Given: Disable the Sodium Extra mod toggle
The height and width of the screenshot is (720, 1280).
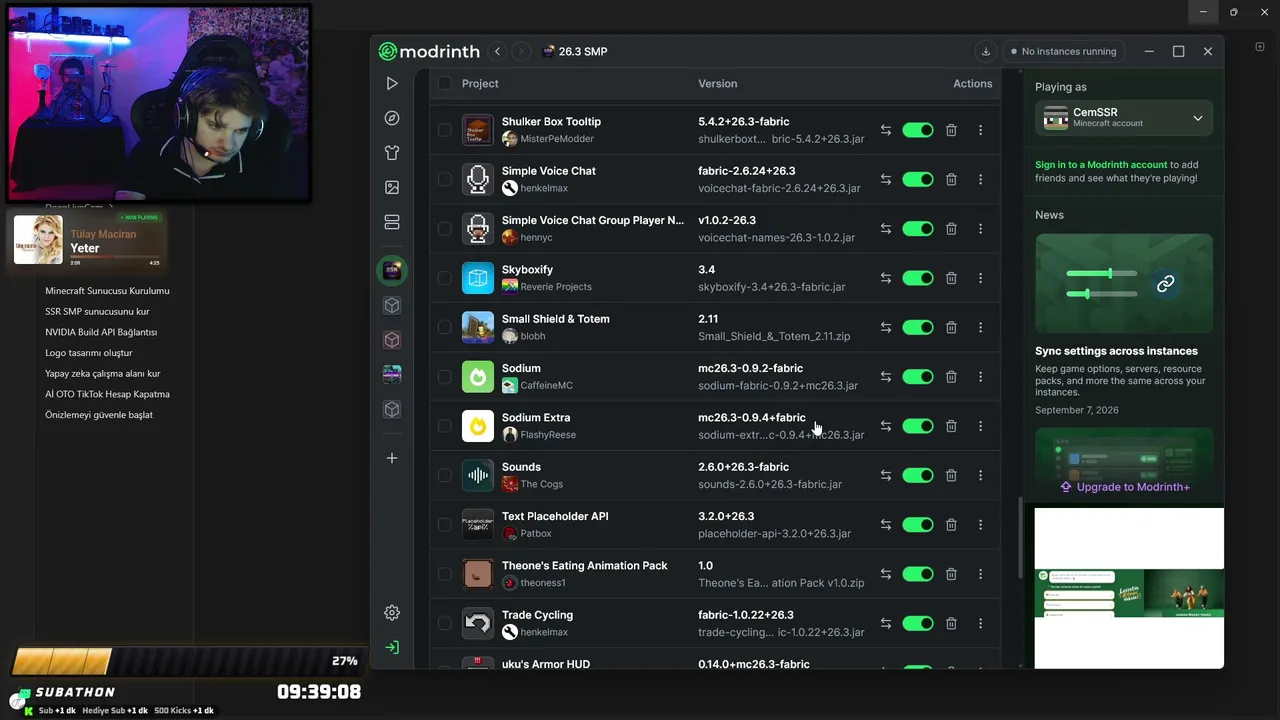Looking at the screenshot, I should (918, 426).
